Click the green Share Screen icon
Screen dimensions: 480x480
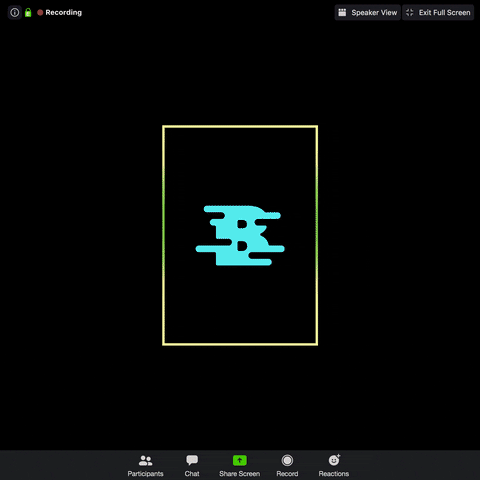click(x=240, y=460)
